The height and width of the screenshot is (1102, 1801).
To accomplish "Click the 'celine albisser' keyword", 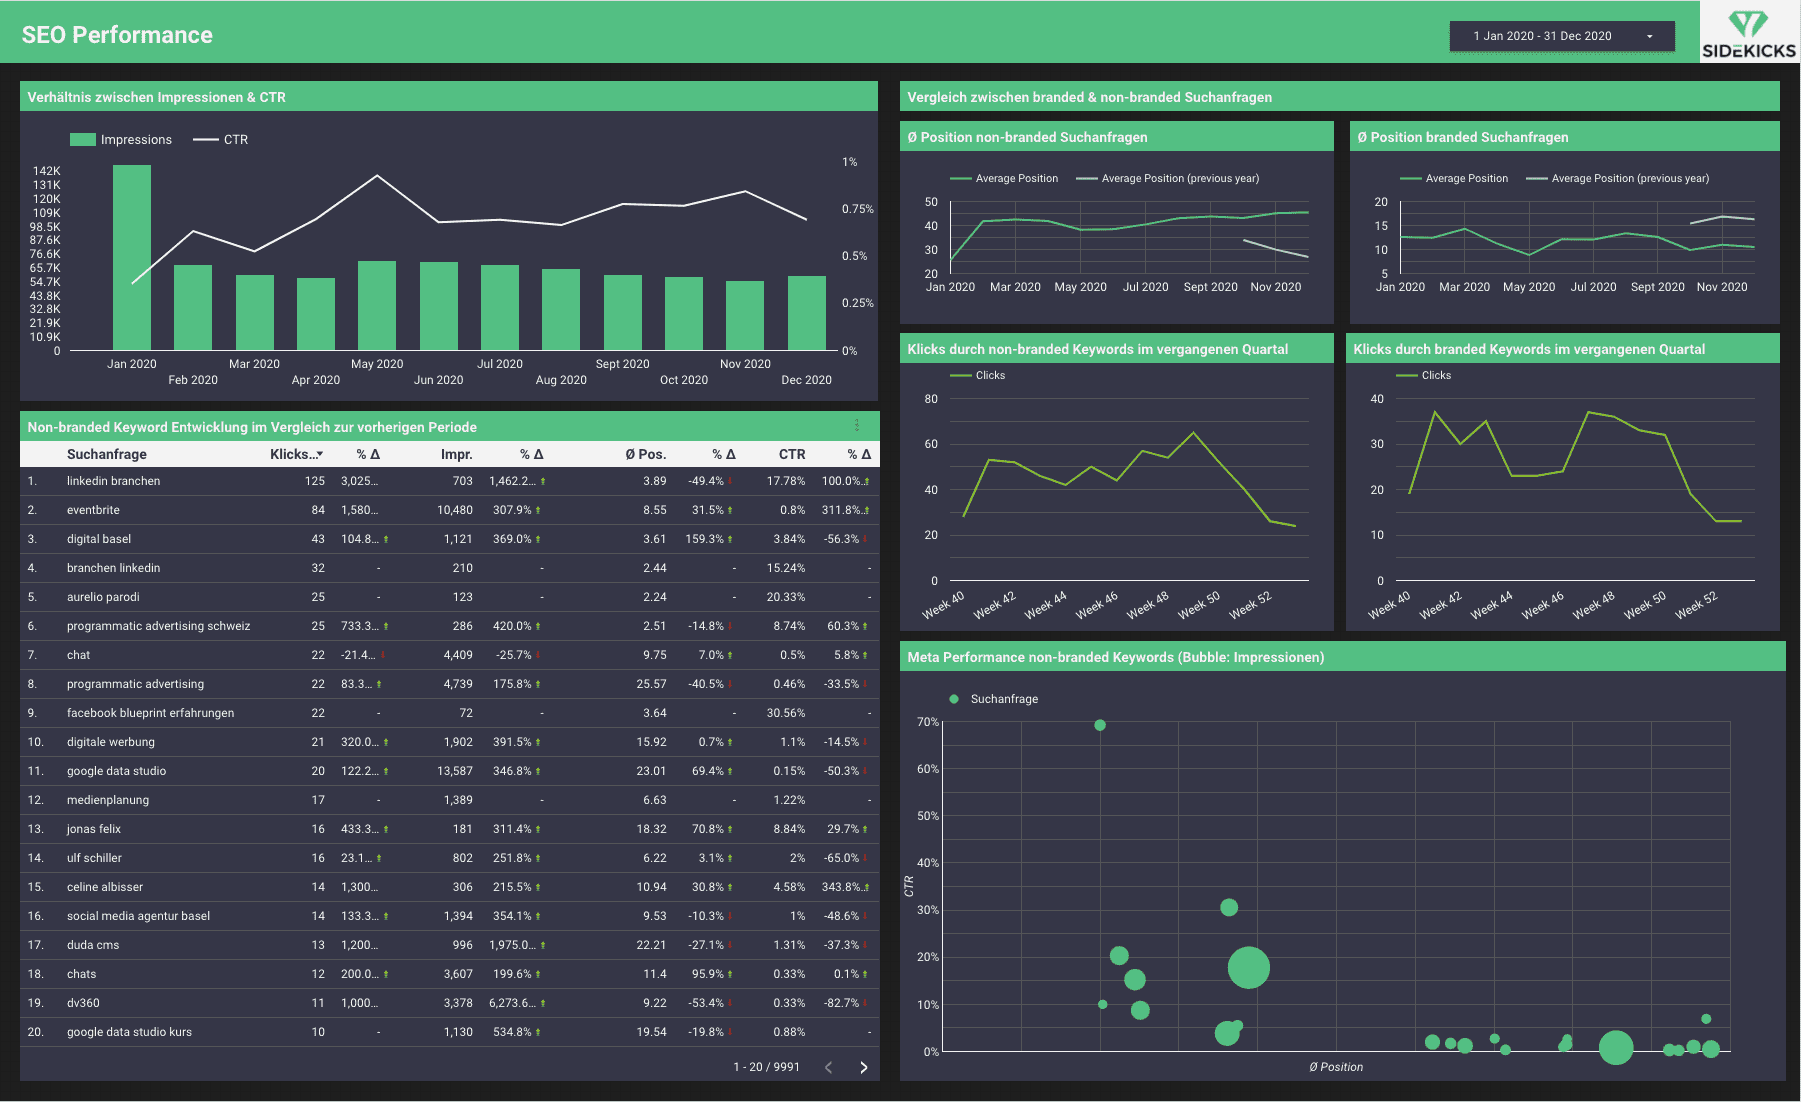I will pyautogui.click(x=105, y=887).
